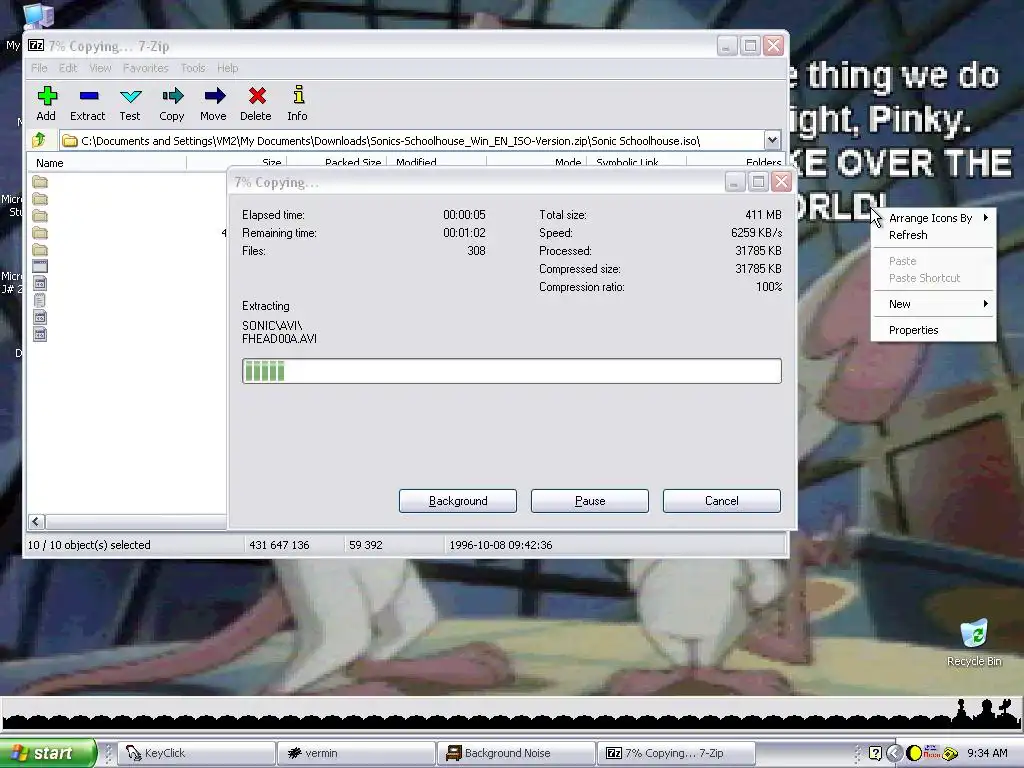The image size is (1024, 768).
Task: Click the yellow moon tray icon
Action: 914,753
